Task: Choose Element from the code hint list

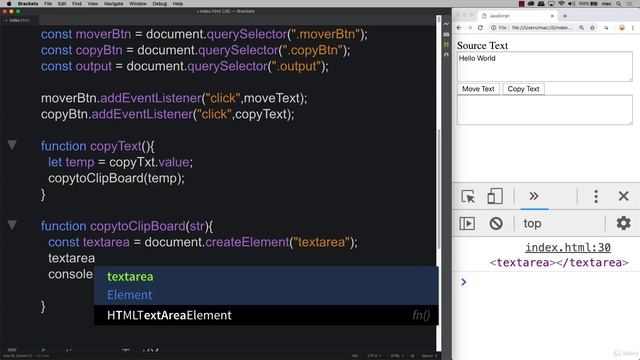Action: point(266,295)
